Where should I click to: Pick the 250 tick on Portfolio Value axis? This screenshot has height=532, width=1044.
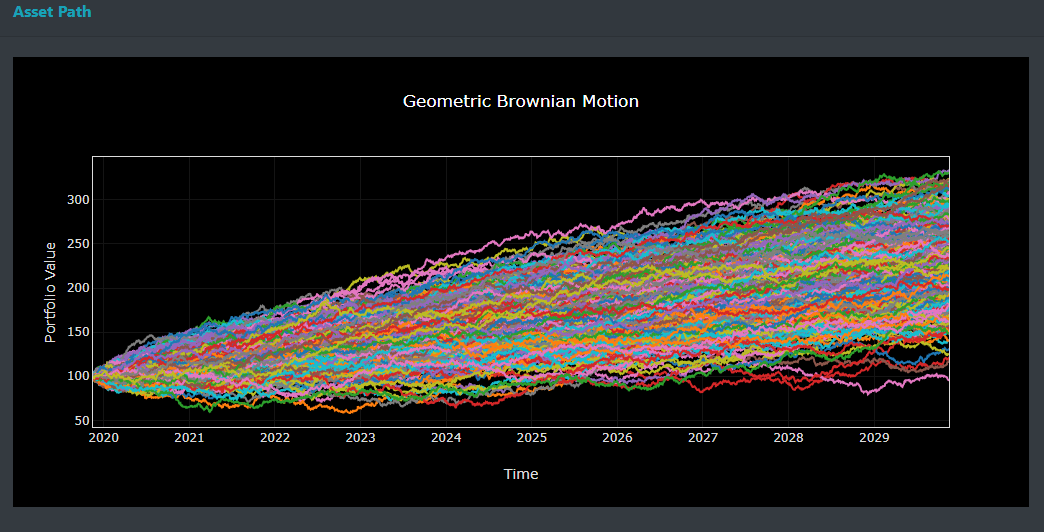point(78,244)
